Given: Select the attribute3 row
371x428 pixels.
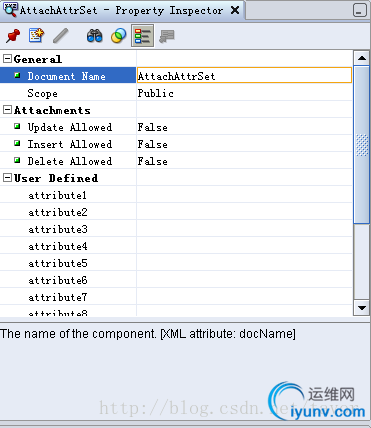Looking at the screenshot, I should [176, 229].
